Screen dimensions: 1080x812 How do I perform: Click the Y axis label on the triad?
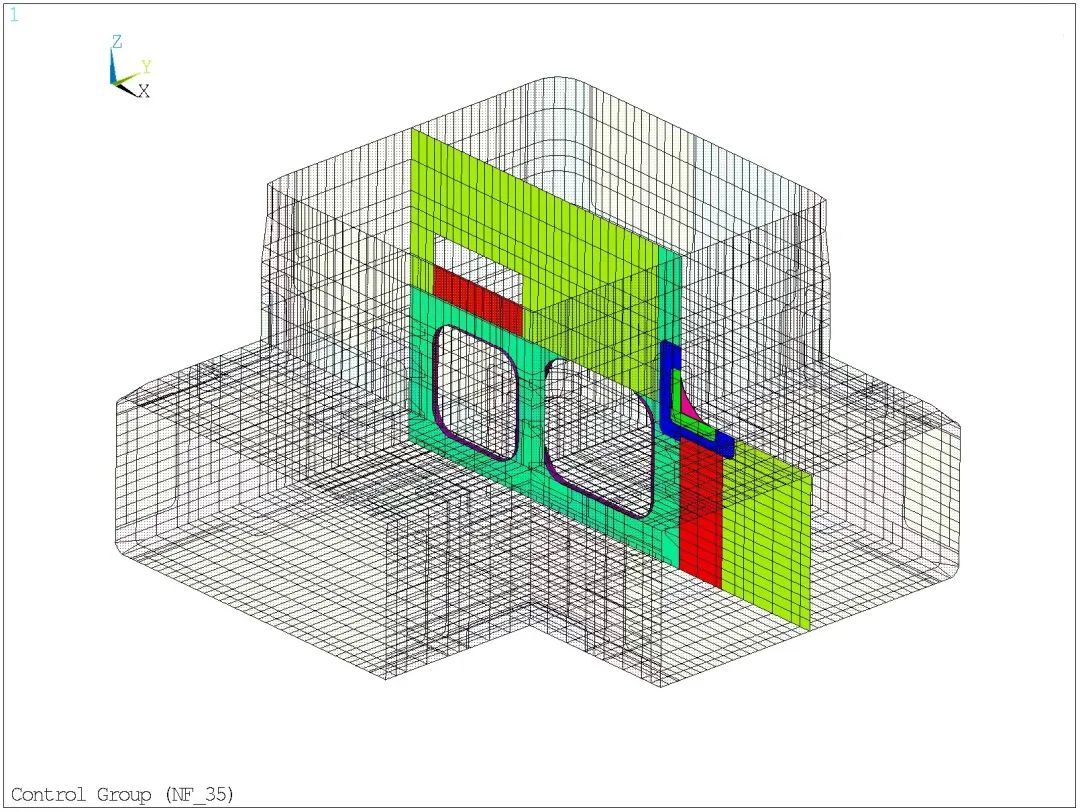click(x=146, y=67)
